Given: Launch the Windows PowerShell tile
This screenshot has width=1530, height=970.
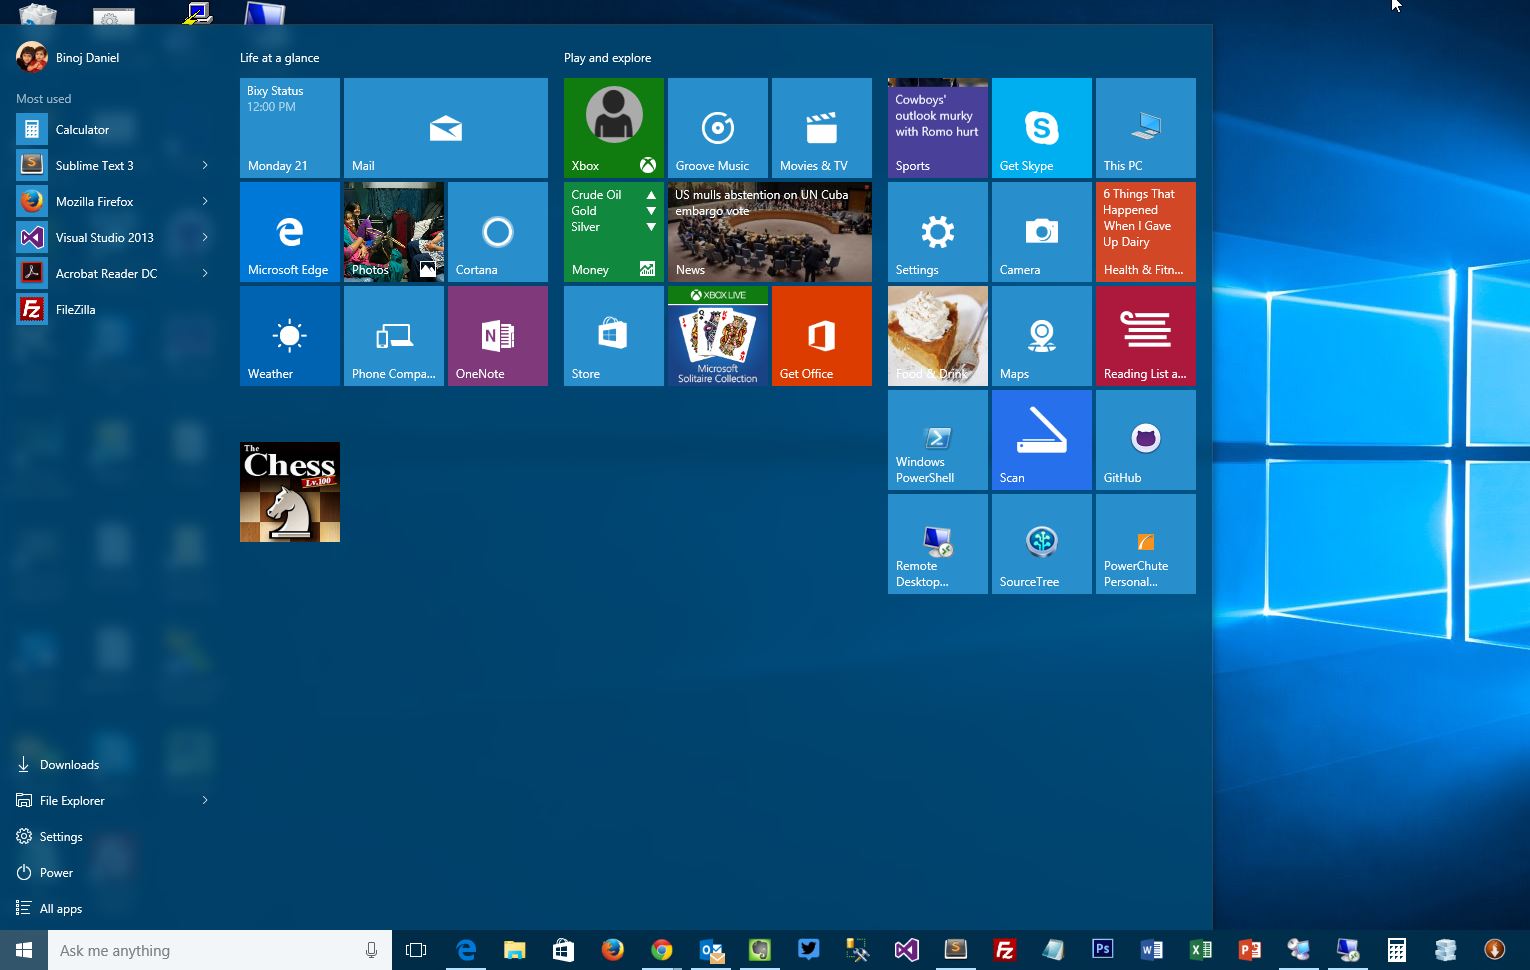Looking at the screenshot, I should click(938, 440).
